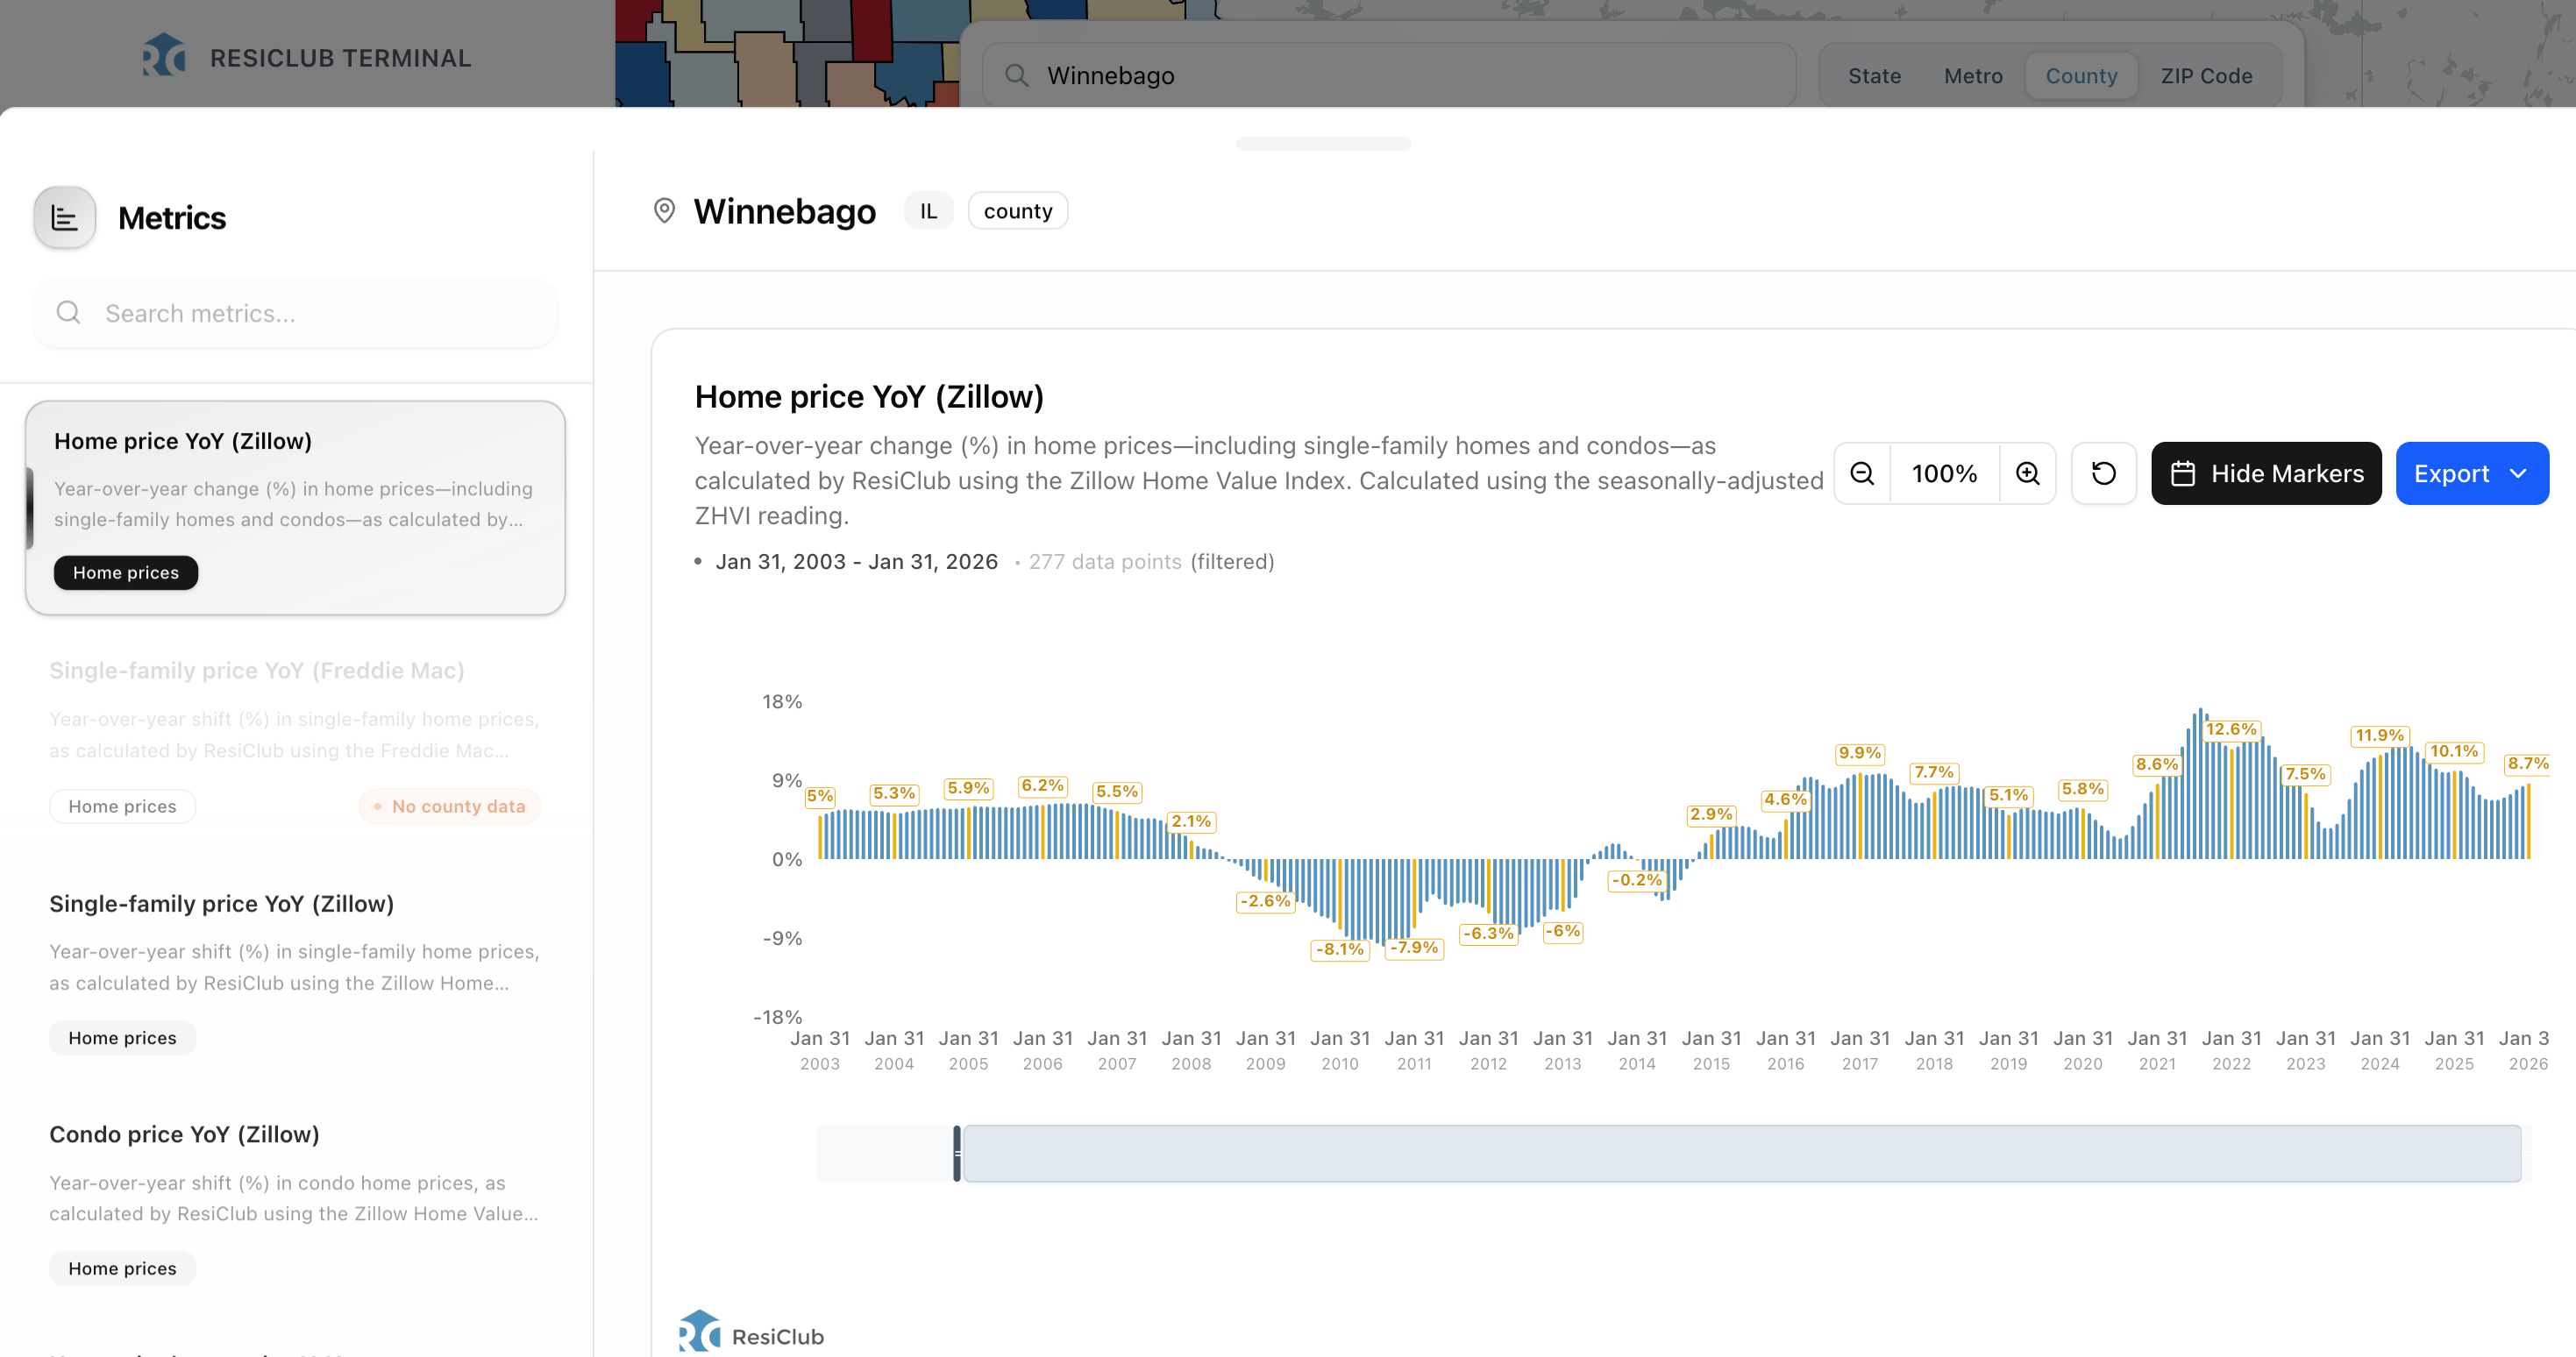Reset chart view with circular arrow icon
The height and width of the screenshot is (1357, 2576).
(x=2103, y=473)
